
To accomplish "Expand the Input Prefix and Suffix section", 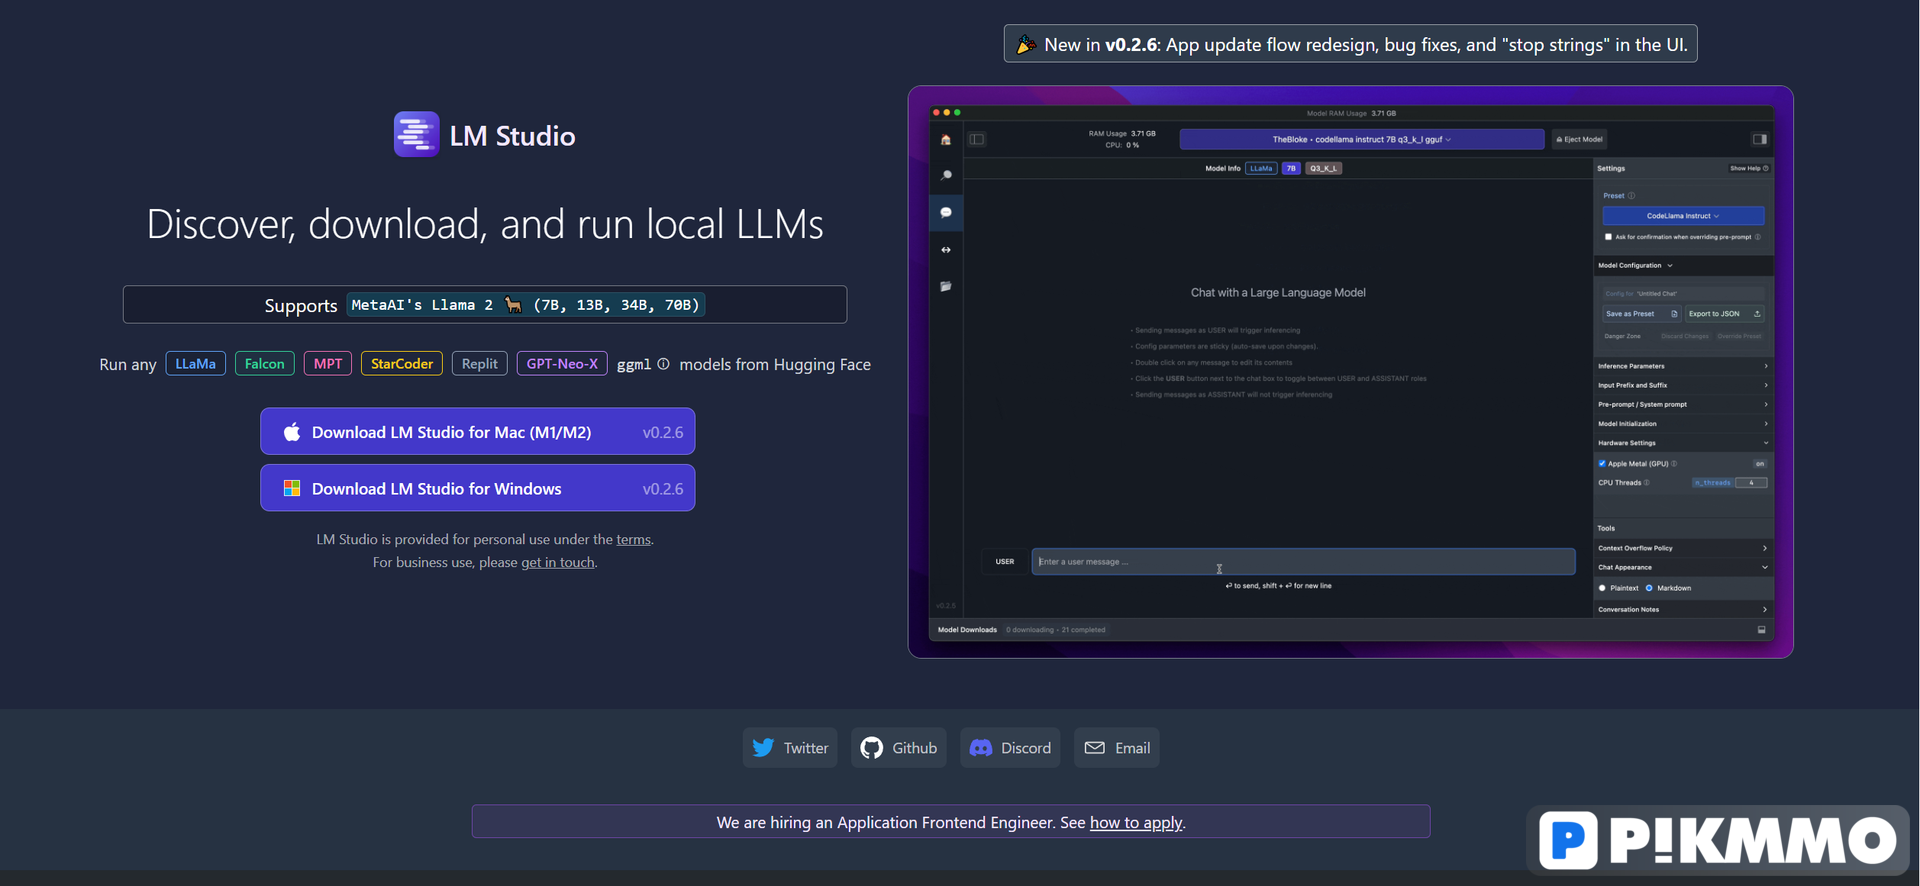I will (x=1683, y=385).
